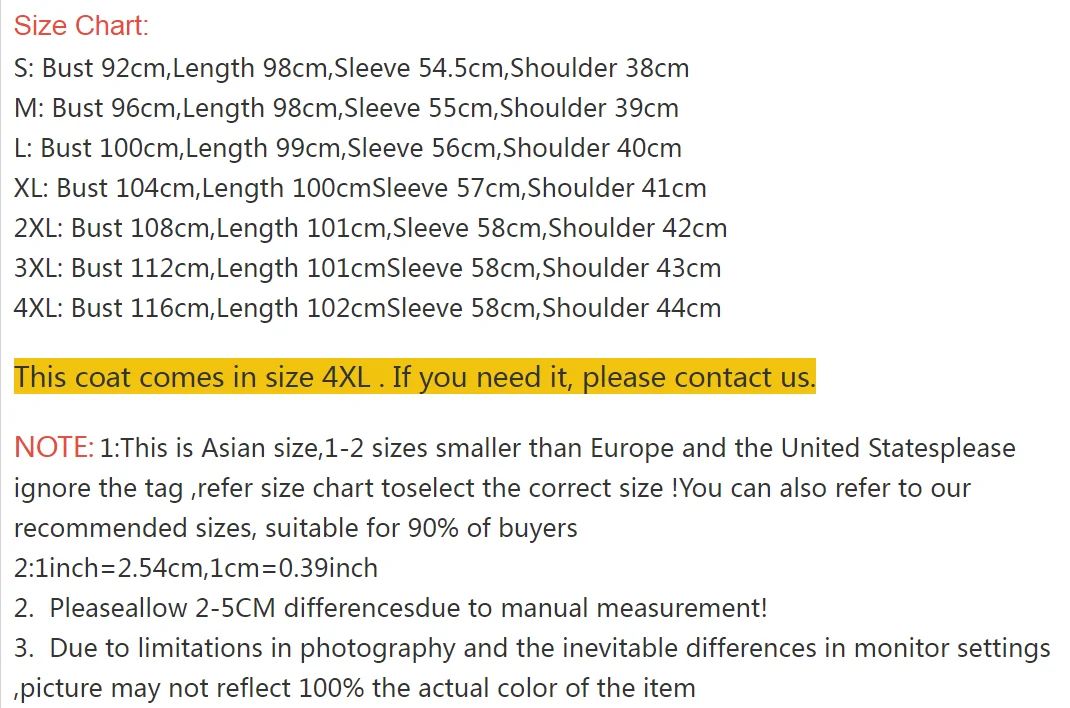Select the 2XL measurements row

click(x=370, y=228)
